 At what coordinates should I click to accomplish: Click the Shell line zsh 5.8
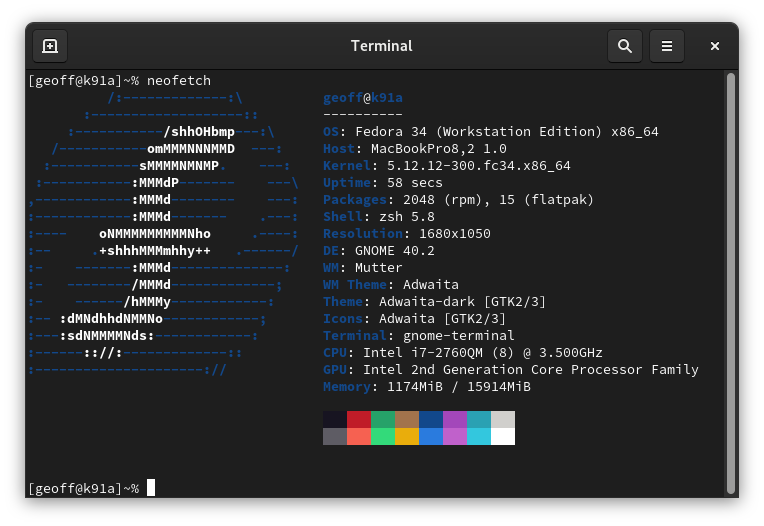379,217
